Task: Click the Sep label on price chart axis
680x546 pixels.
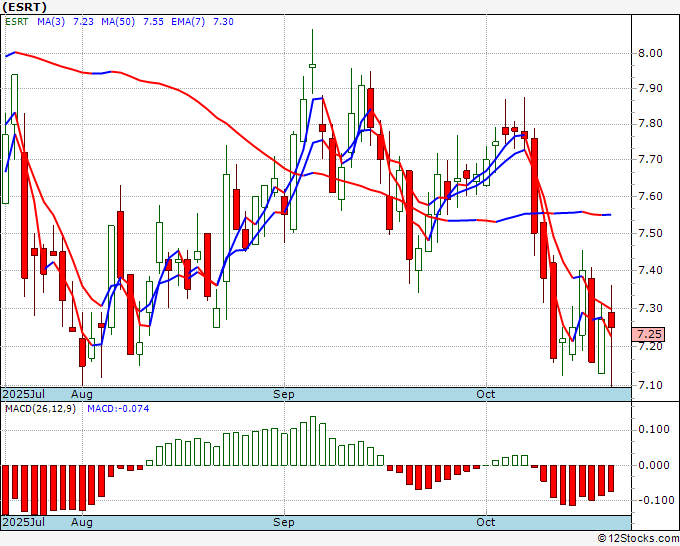Action: click(x=284, y=394)
